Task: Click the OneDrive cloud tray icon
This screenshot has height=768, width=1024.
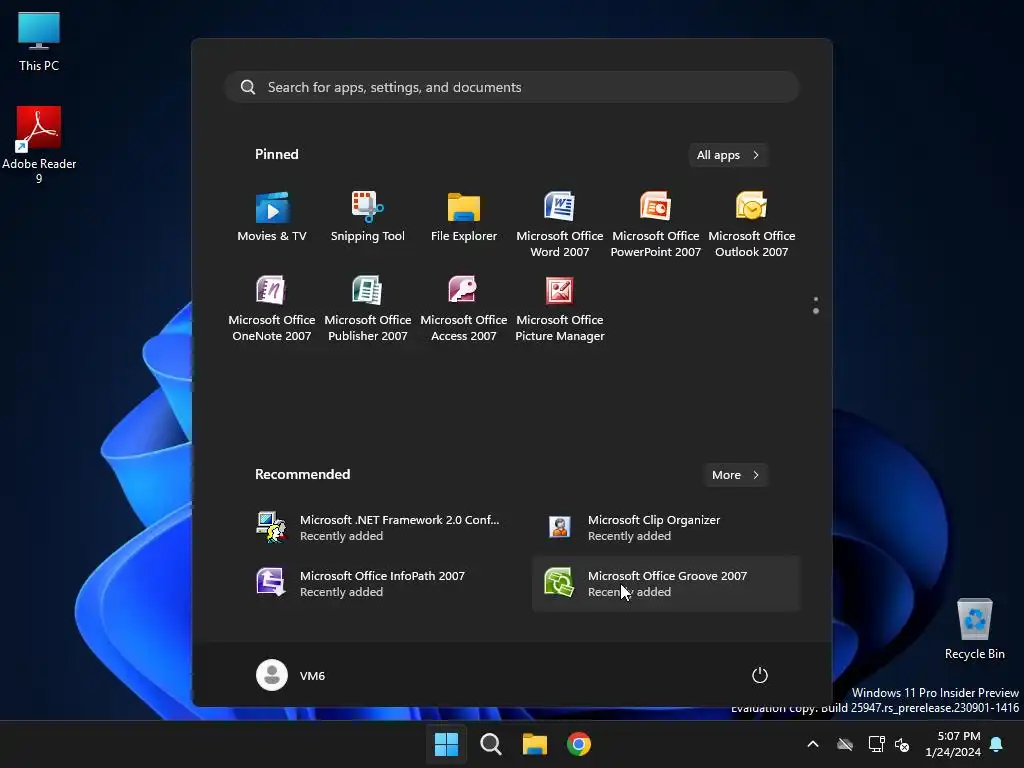Action: click(x=845, y=744)
